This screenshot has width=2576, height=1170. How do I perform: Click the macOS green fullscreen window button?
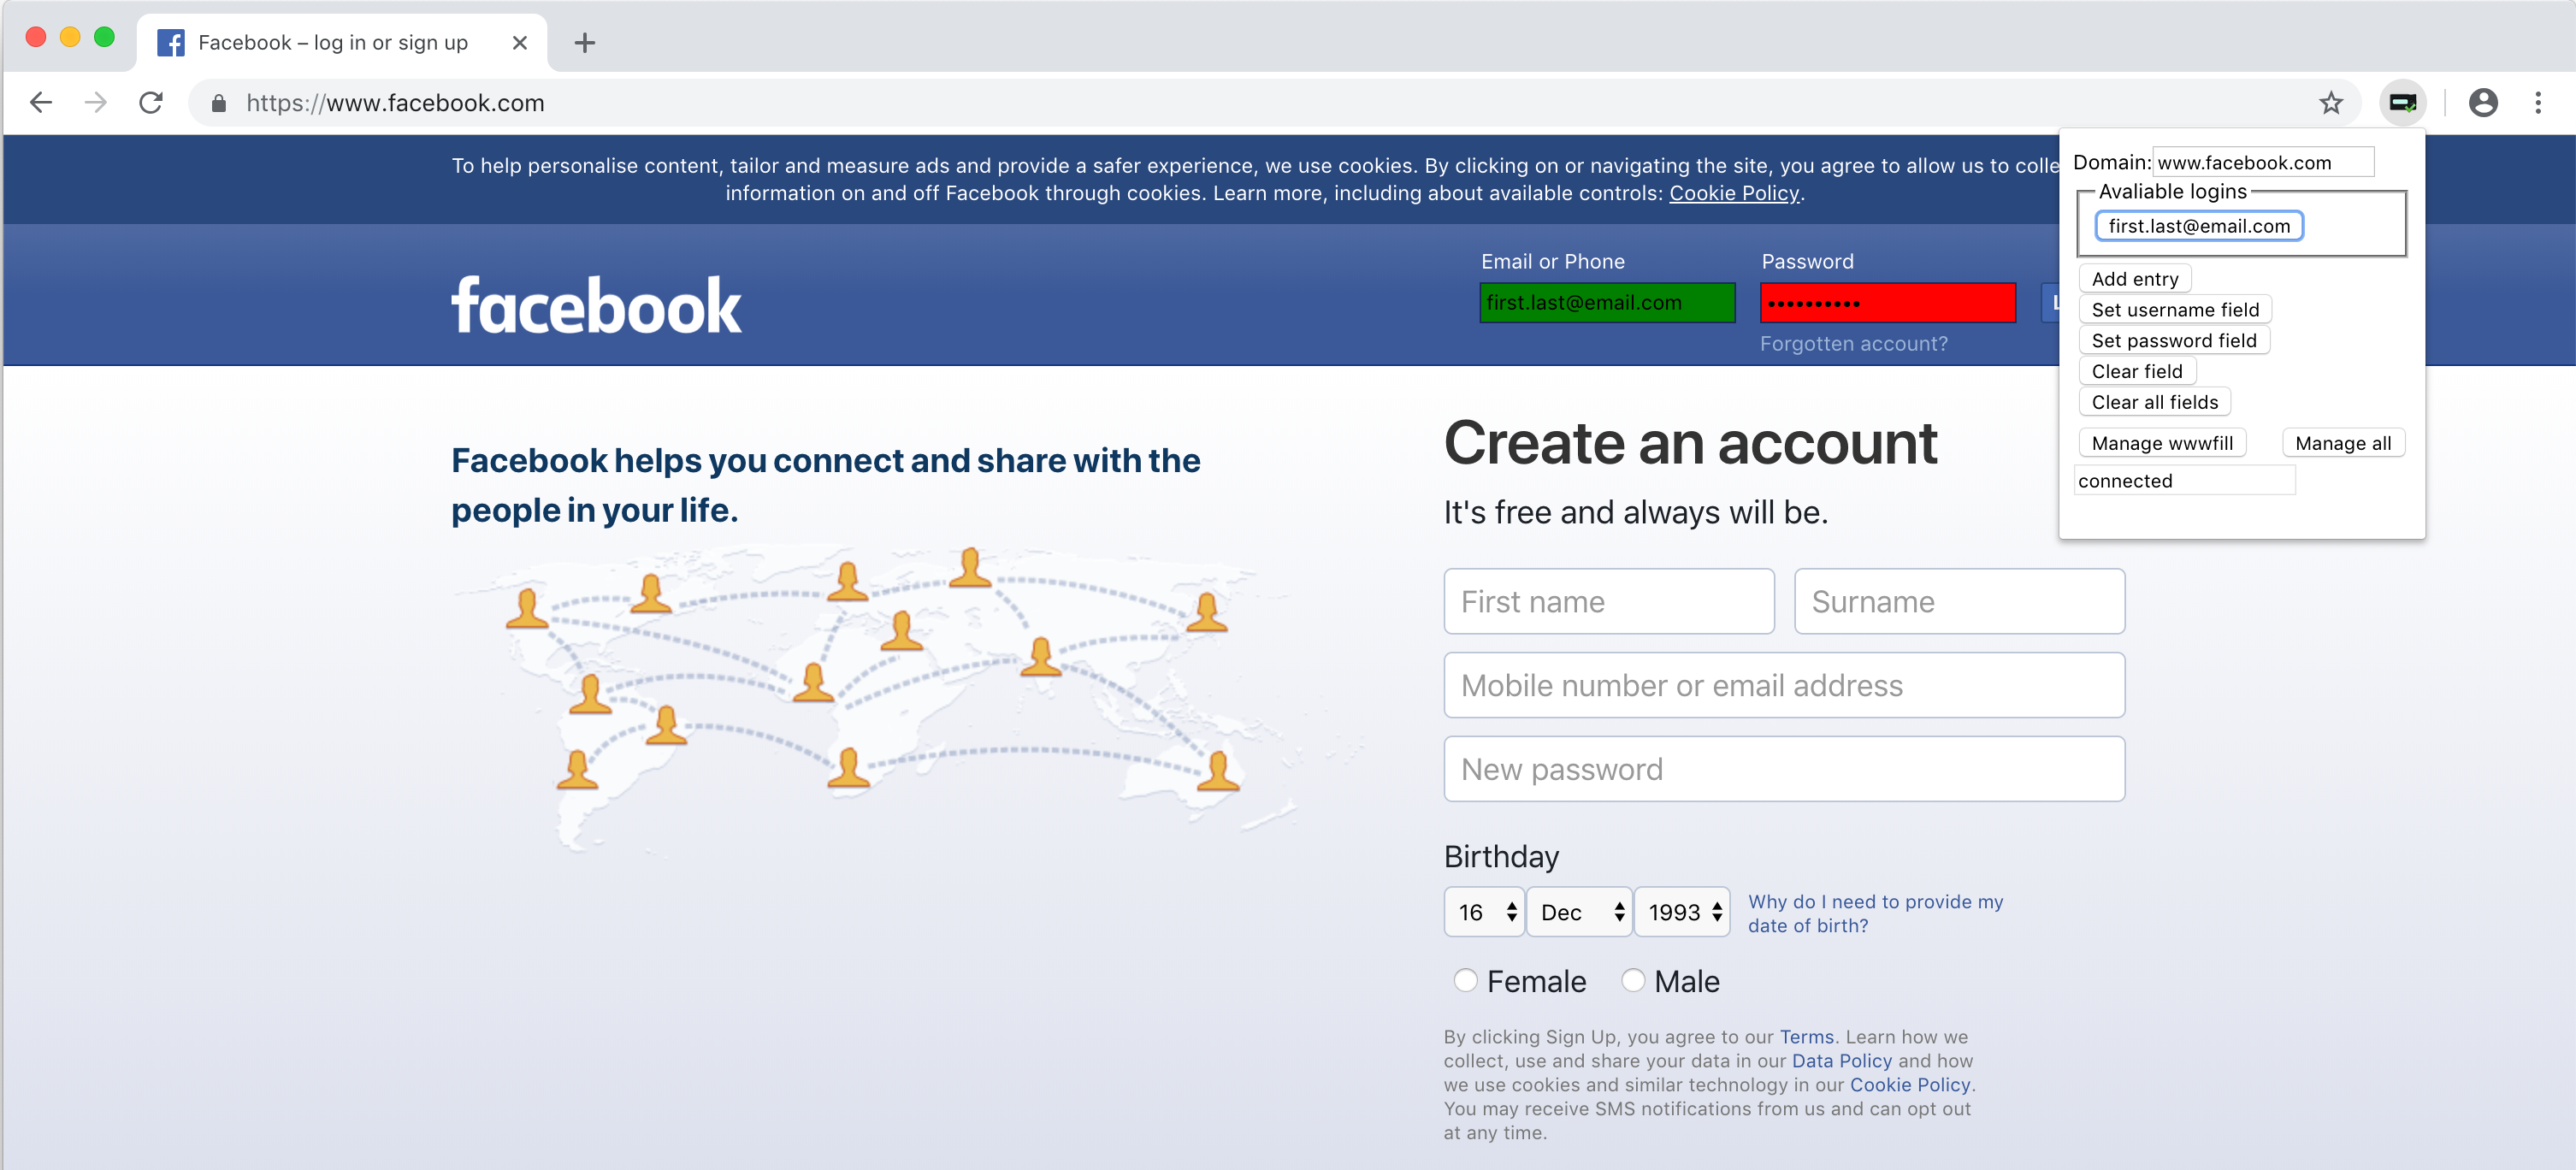coord(104,38)
